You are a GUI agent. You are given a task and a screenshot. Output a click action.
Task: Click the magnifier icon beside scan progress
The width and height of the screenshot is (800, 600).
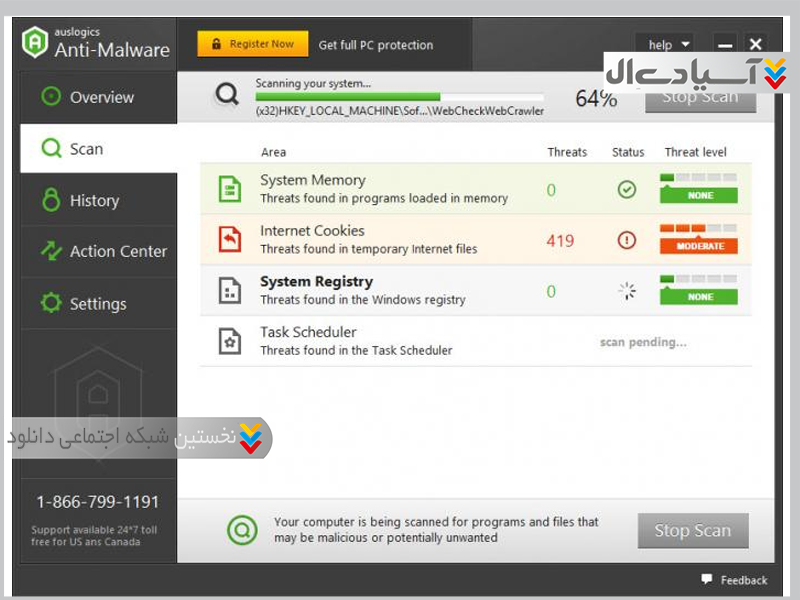pos(228,95)
